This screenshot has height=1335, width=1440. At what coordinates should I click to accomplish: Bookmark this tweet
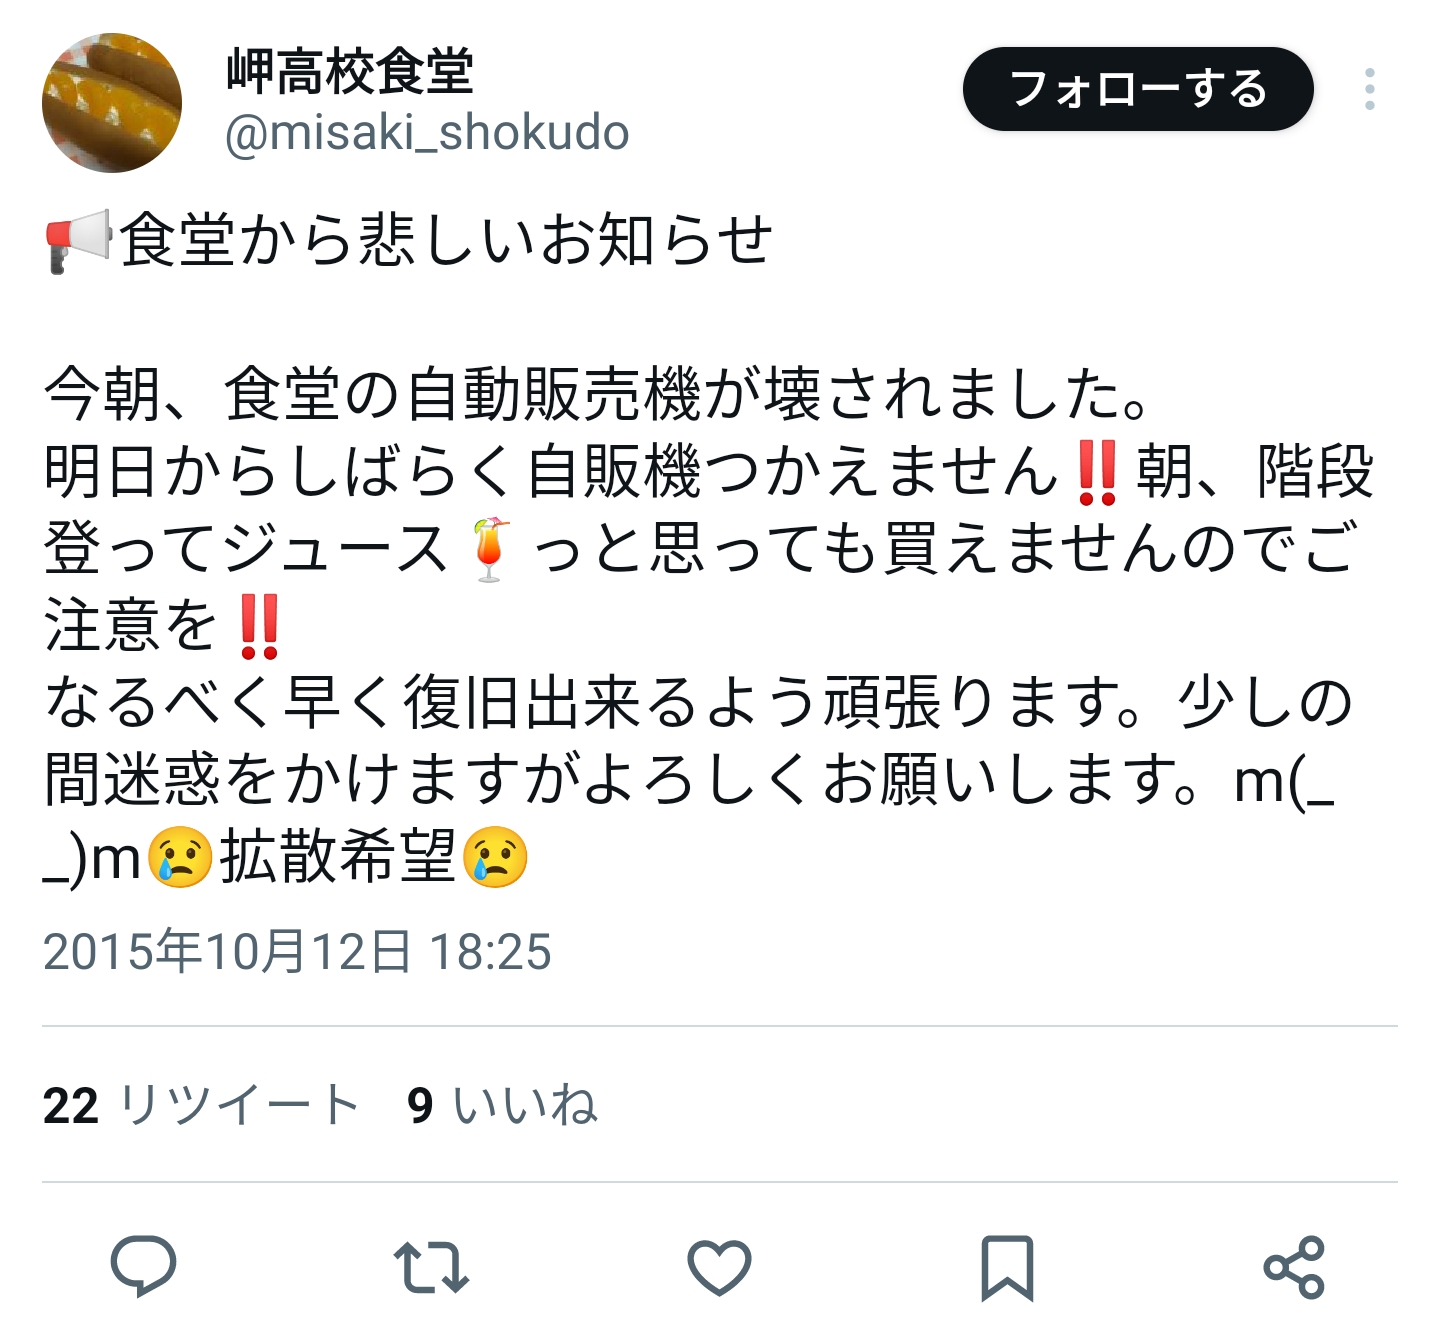pos(1006,1268)
